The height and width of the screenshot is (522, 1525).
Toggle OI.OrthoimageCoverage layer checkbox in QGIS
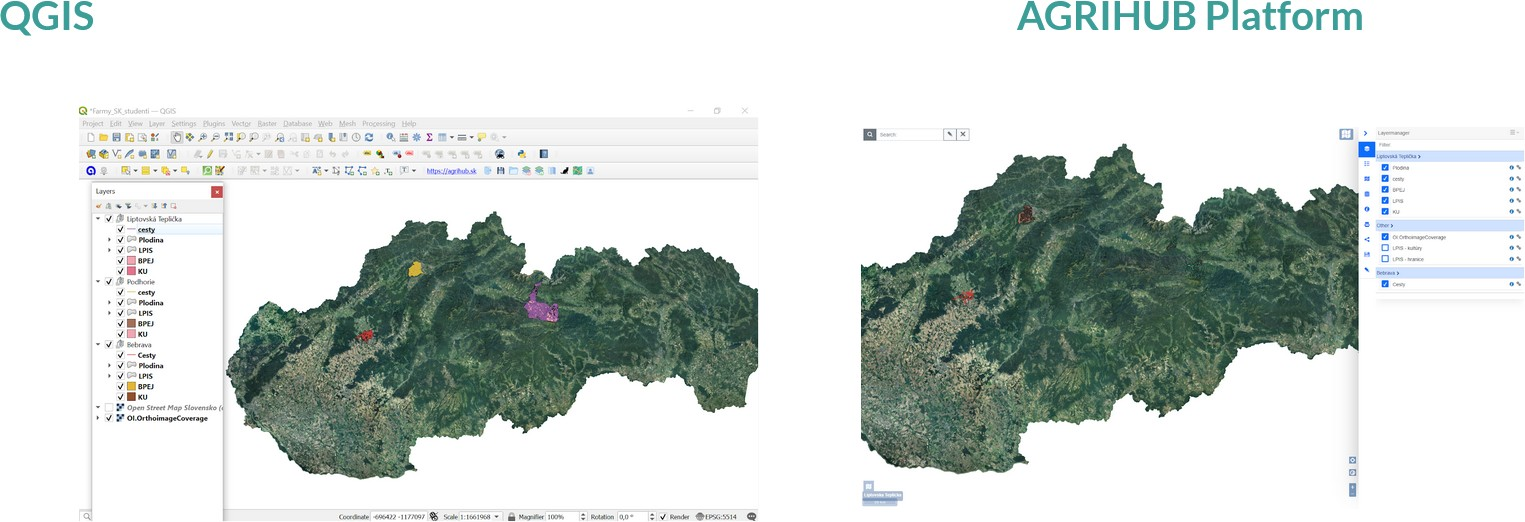coord(108,418)
